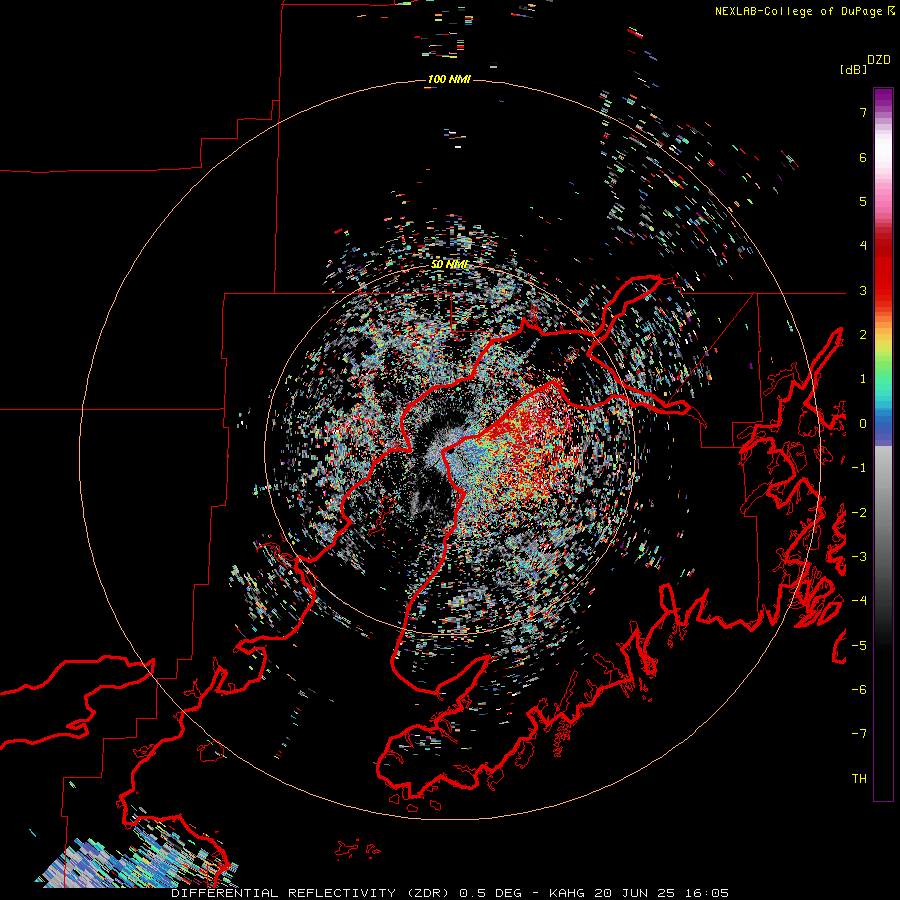This screenshot has height=900, width=900.
Task: Click the KAHG station identifier in the caption
Action: (x=567, y=893)
